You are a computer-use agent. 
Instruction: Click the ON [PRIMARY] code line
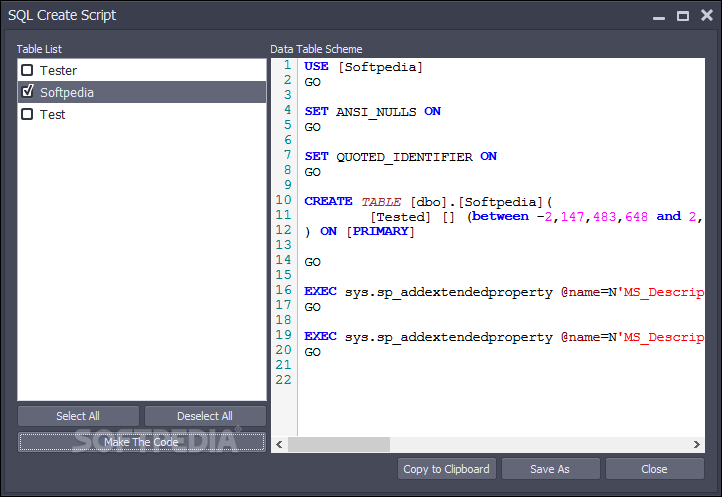(x=360, y=231)
